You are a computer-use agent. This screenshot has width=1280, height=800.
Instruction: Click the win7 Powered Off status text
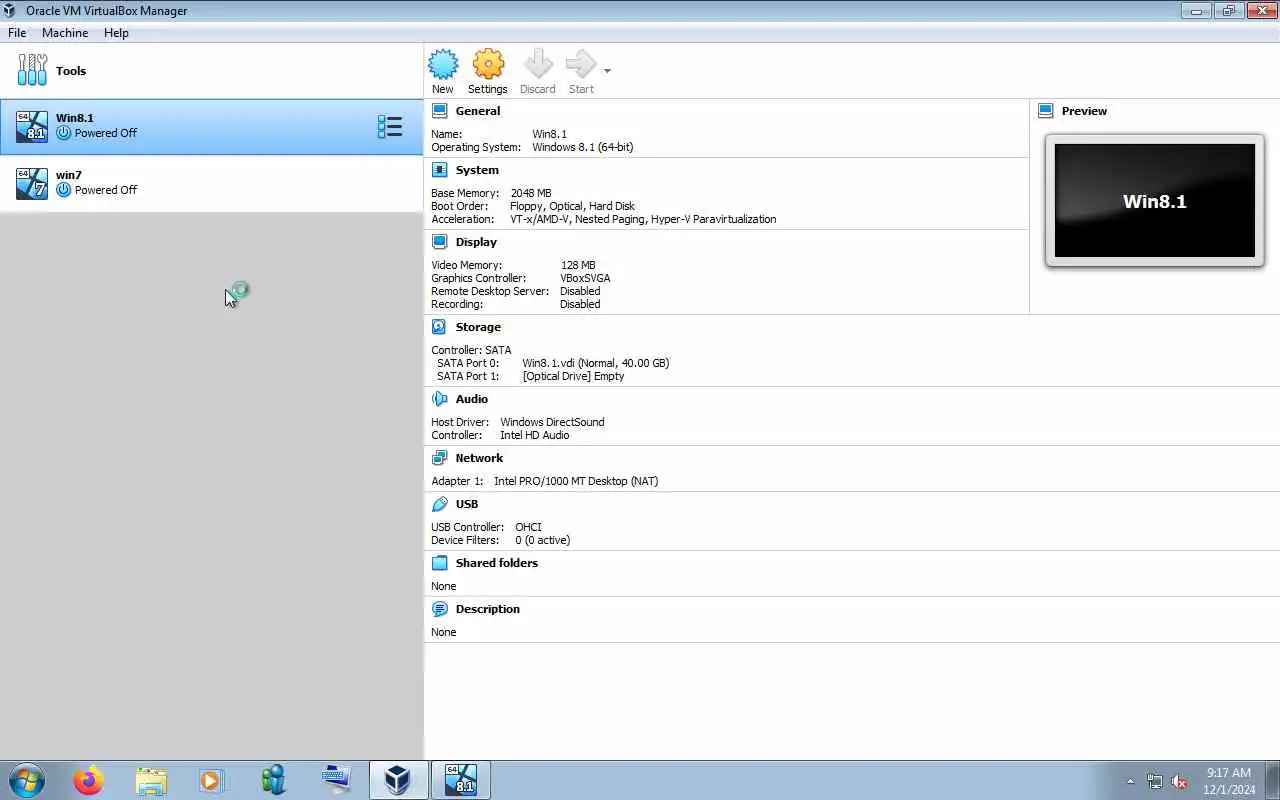coord(106,190)
